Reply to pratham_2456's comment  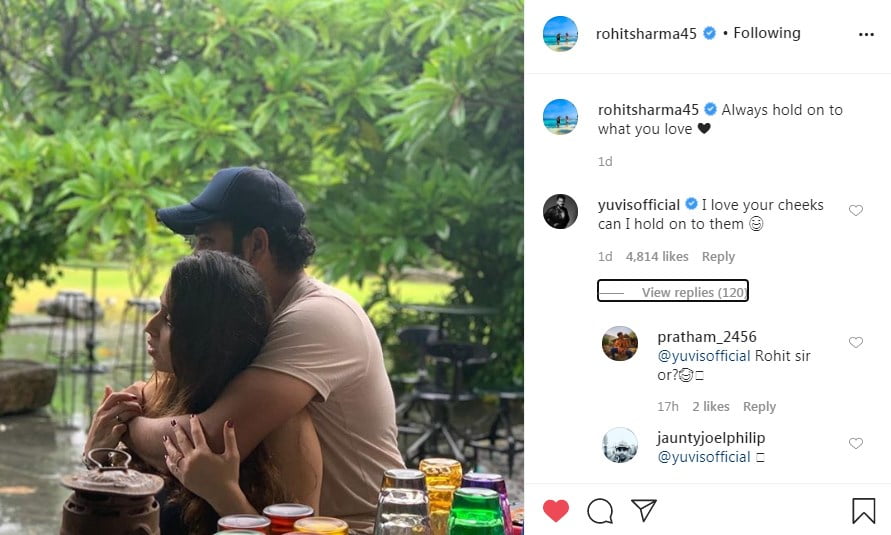point(759,407)
